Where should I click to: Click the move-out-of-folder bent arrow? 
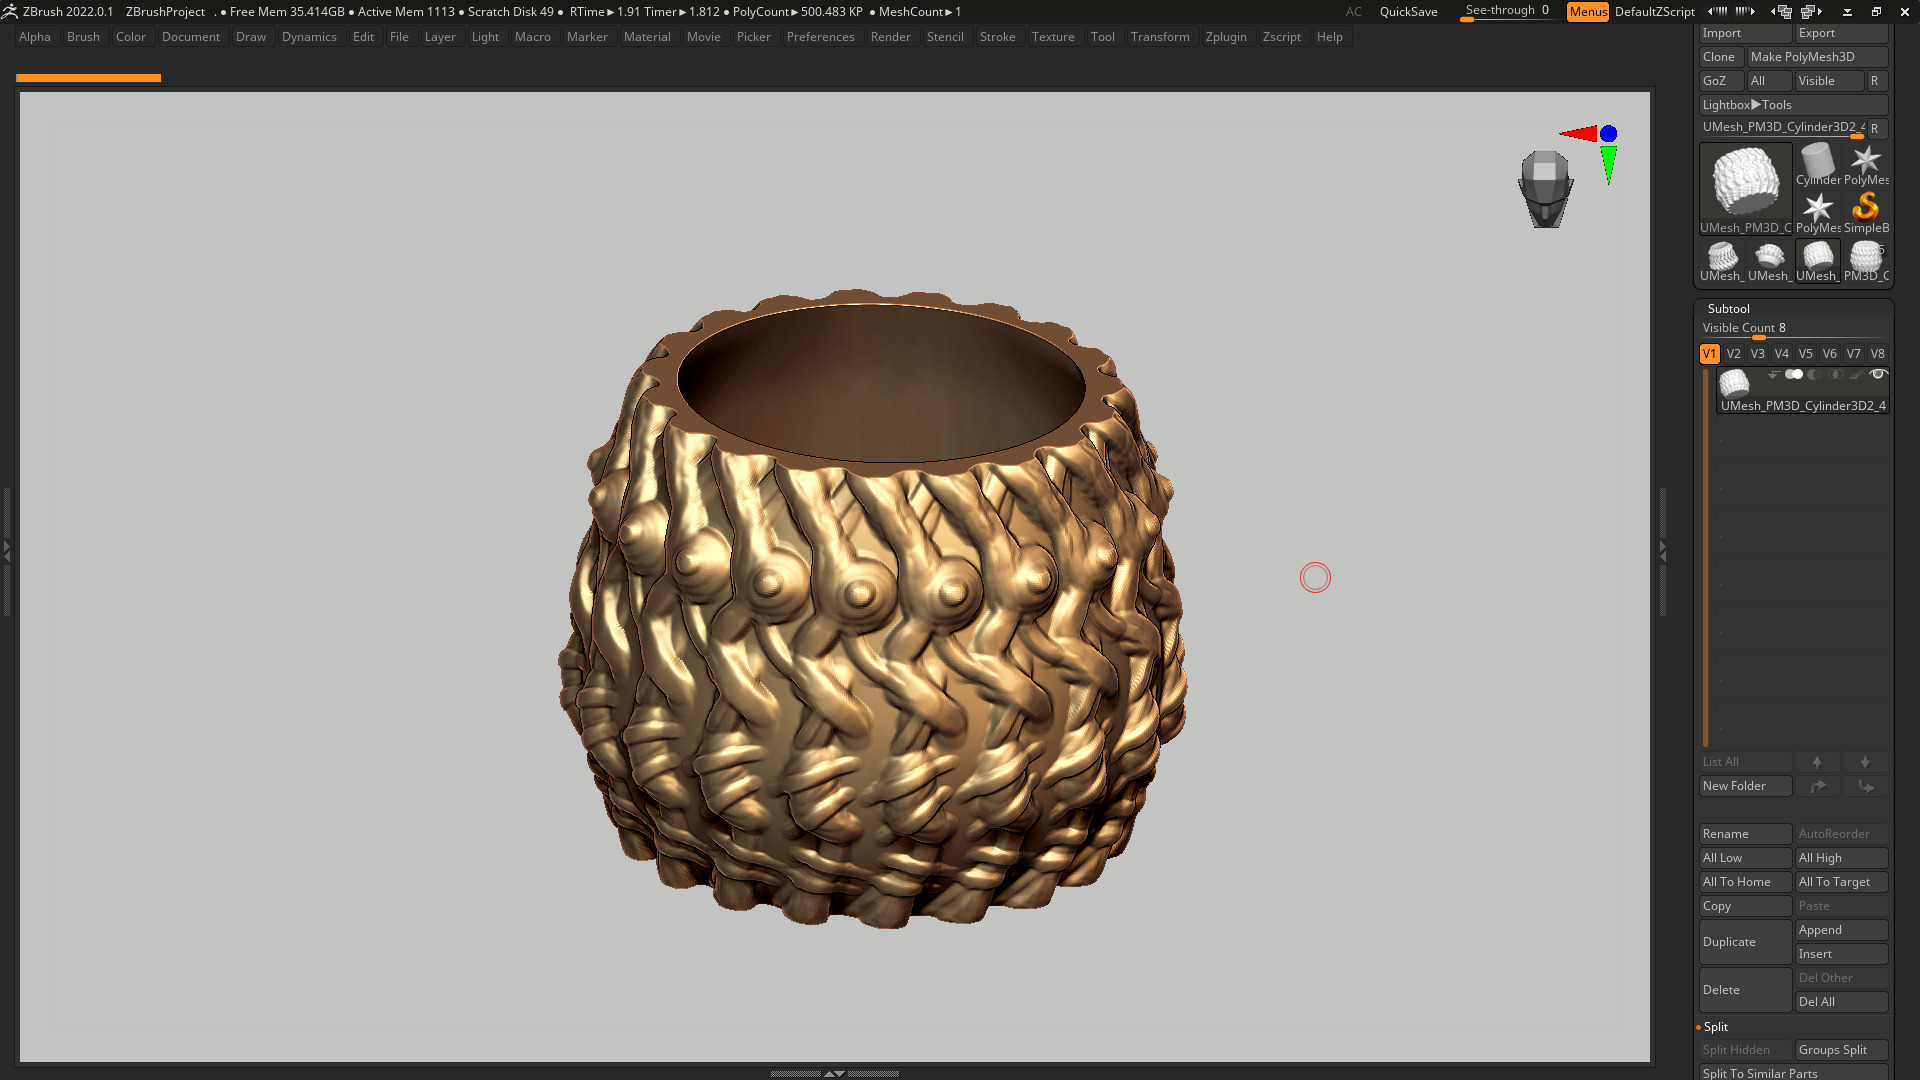coord(1865,786)
